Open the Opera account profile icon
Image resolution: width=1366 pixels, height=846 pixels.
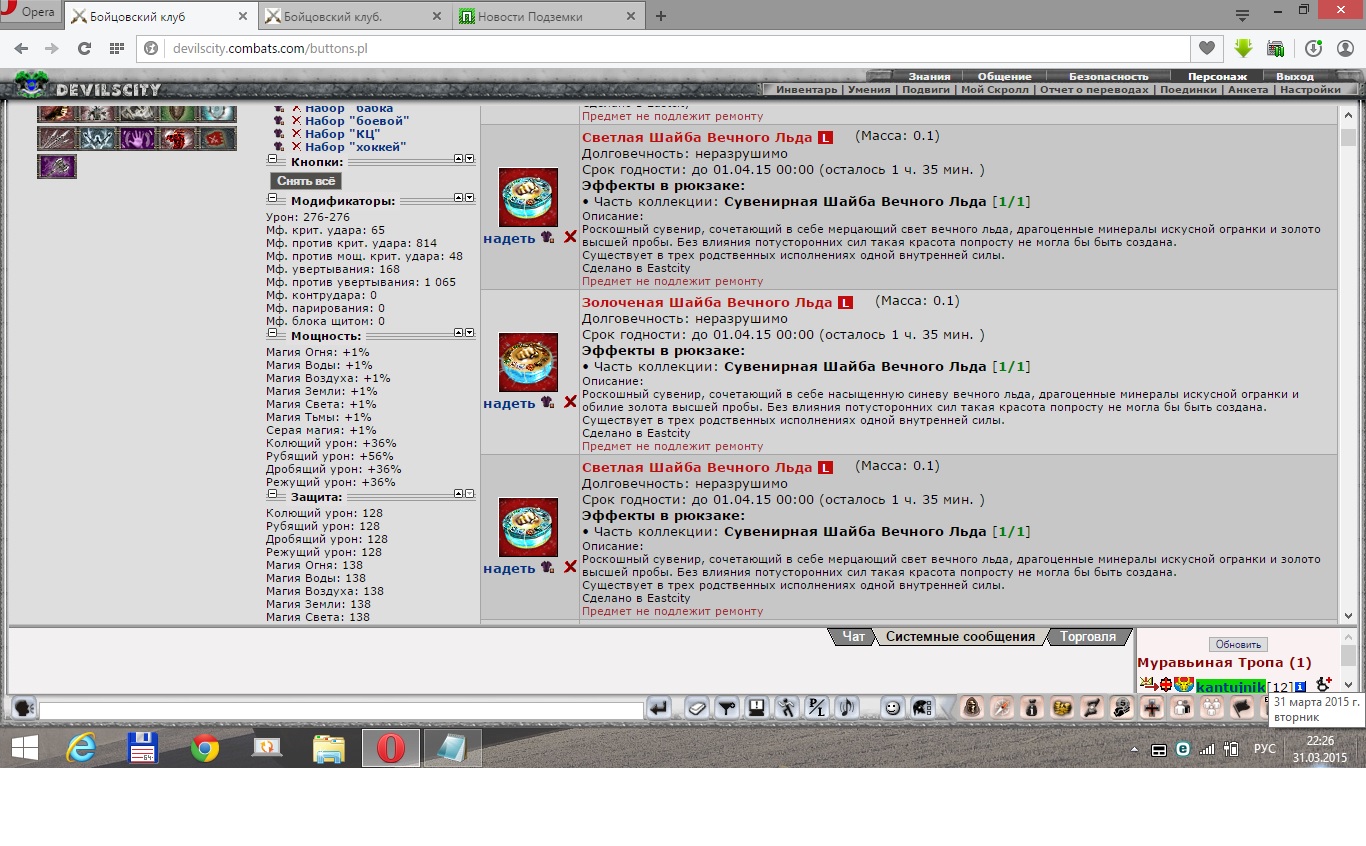tap(1345, 48)
